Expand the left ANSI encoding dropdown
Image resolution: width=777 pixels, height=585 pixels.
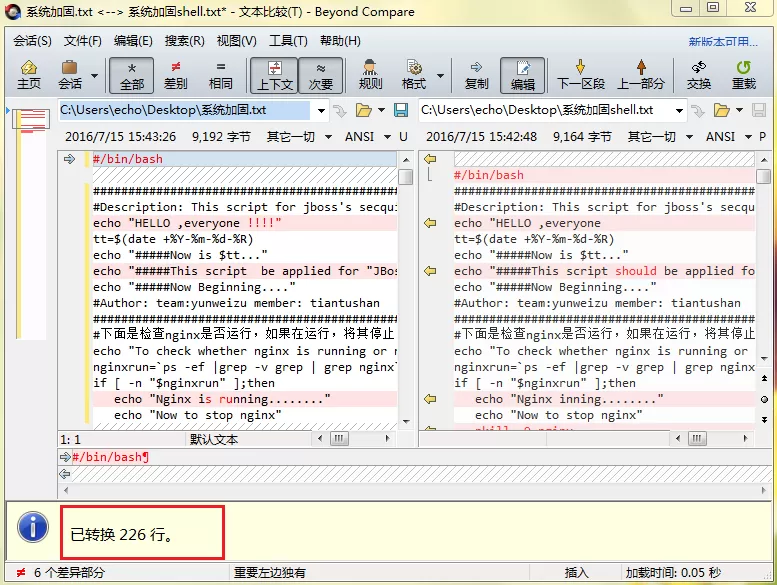[387, 137]
